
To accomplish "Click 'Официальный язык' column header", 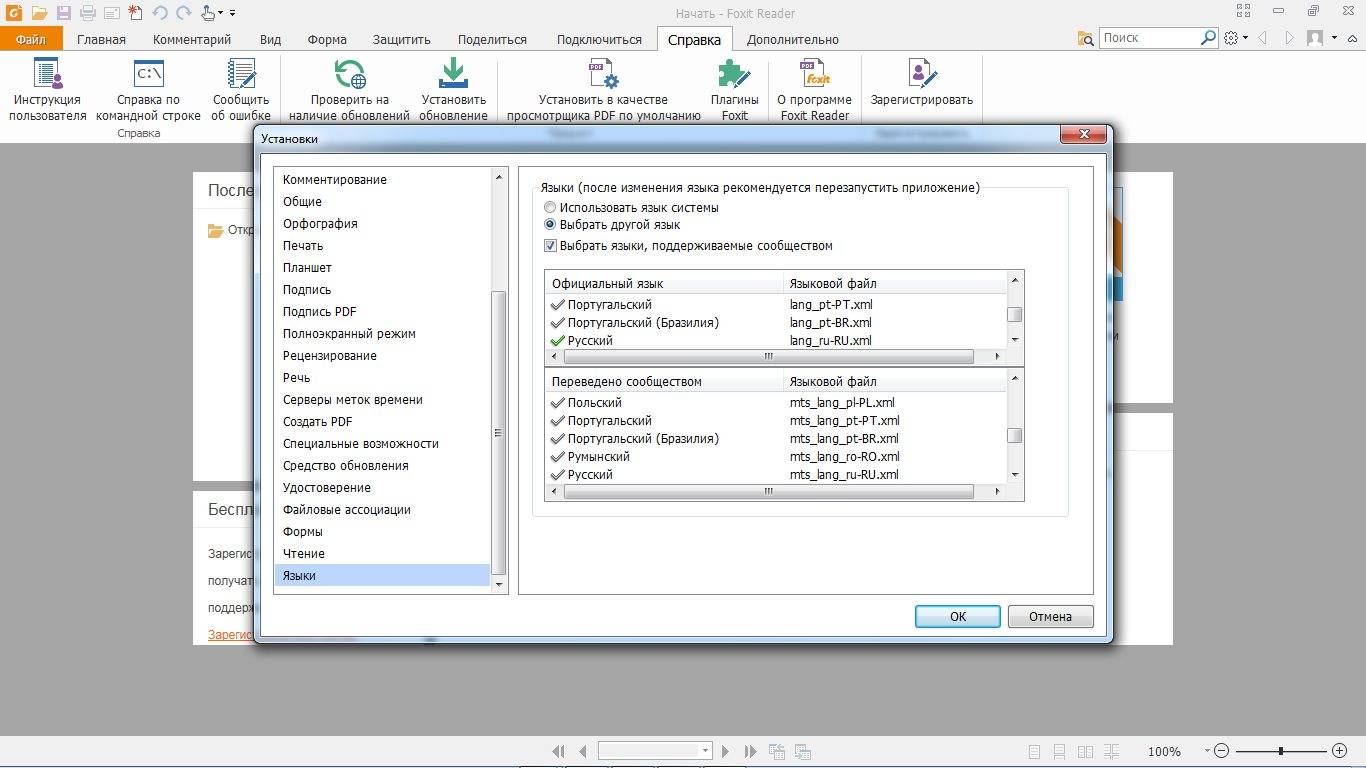I will click(664, 284).
